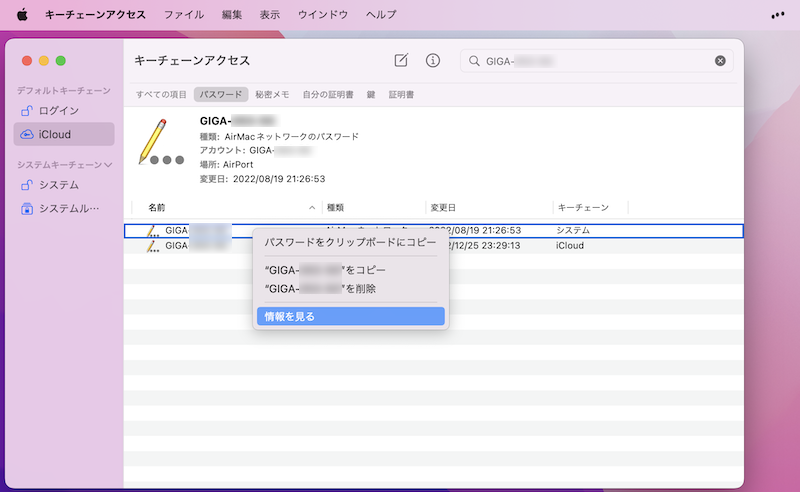The width and height of the screenshot is (800, 492).
Task: Sort list by 変更日 column header
Action: coord(443,207)
